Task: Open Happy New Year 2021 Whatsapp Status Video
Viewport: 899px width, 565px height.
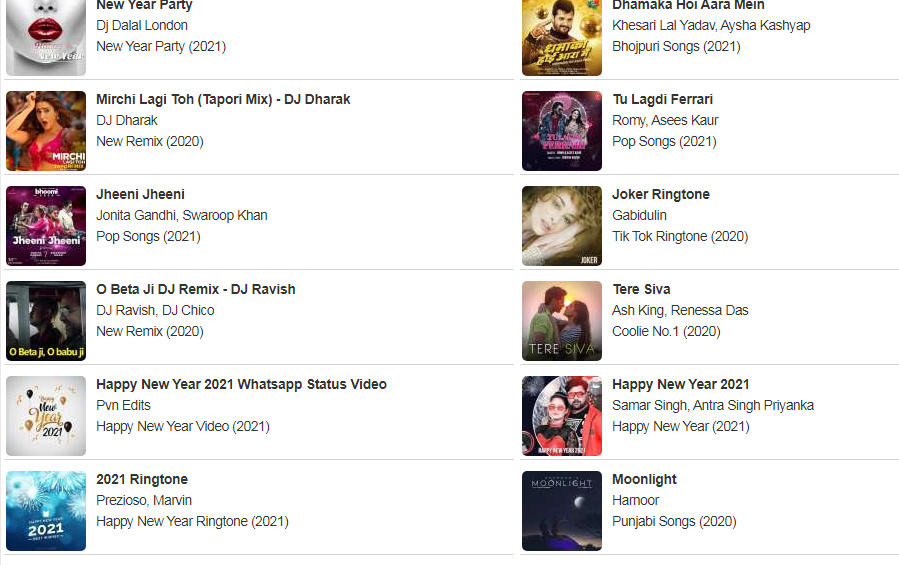Action: coord(241,384)
